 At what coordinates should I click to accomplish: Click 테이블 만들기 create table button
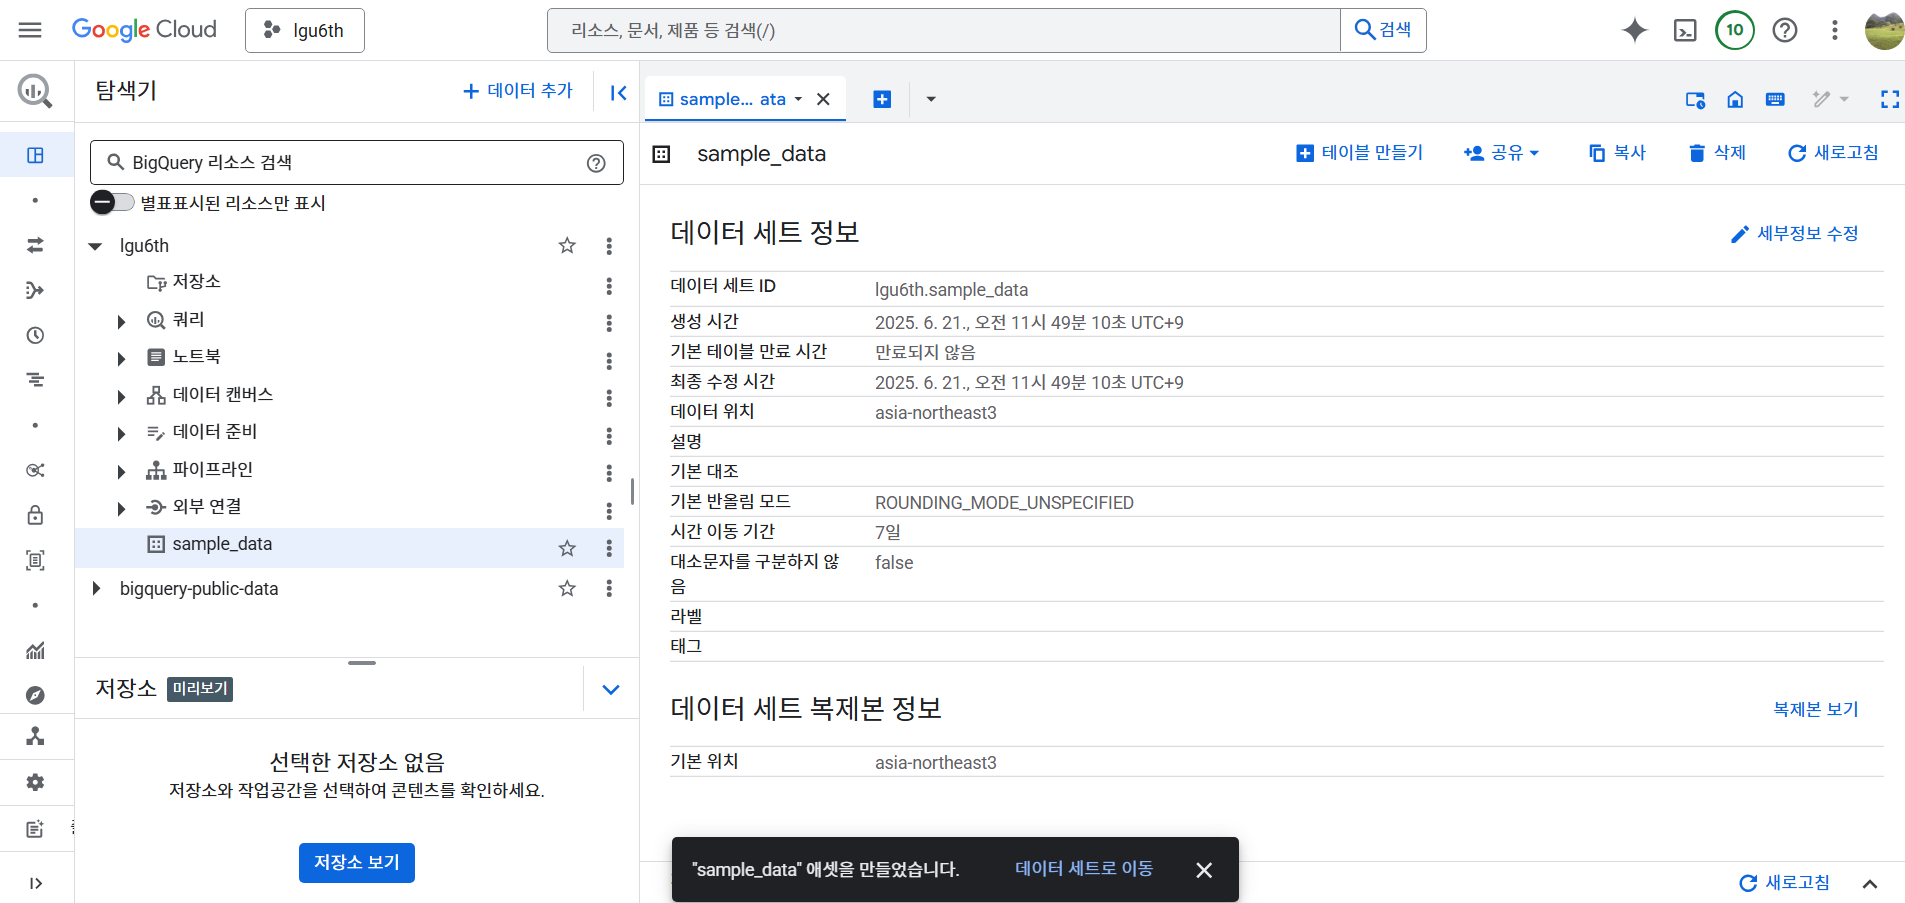click(1359, 153)
